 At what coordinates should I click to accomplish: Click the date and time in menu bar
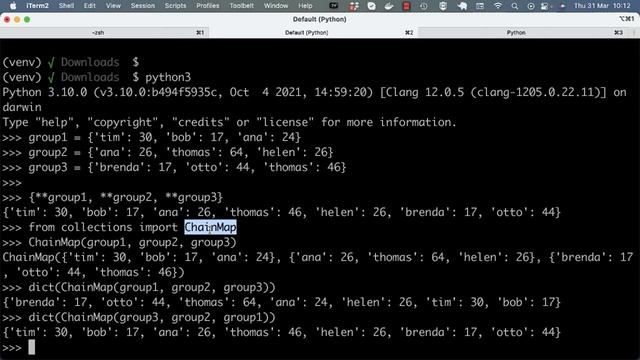point(602,6)
